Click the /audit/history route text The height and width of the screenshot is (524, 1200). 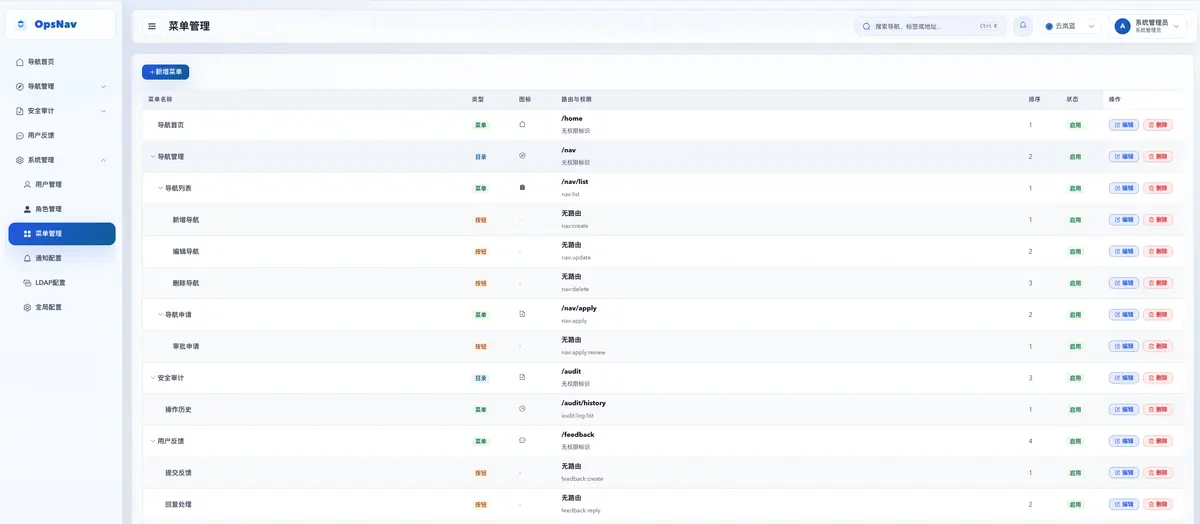(583, 403)
